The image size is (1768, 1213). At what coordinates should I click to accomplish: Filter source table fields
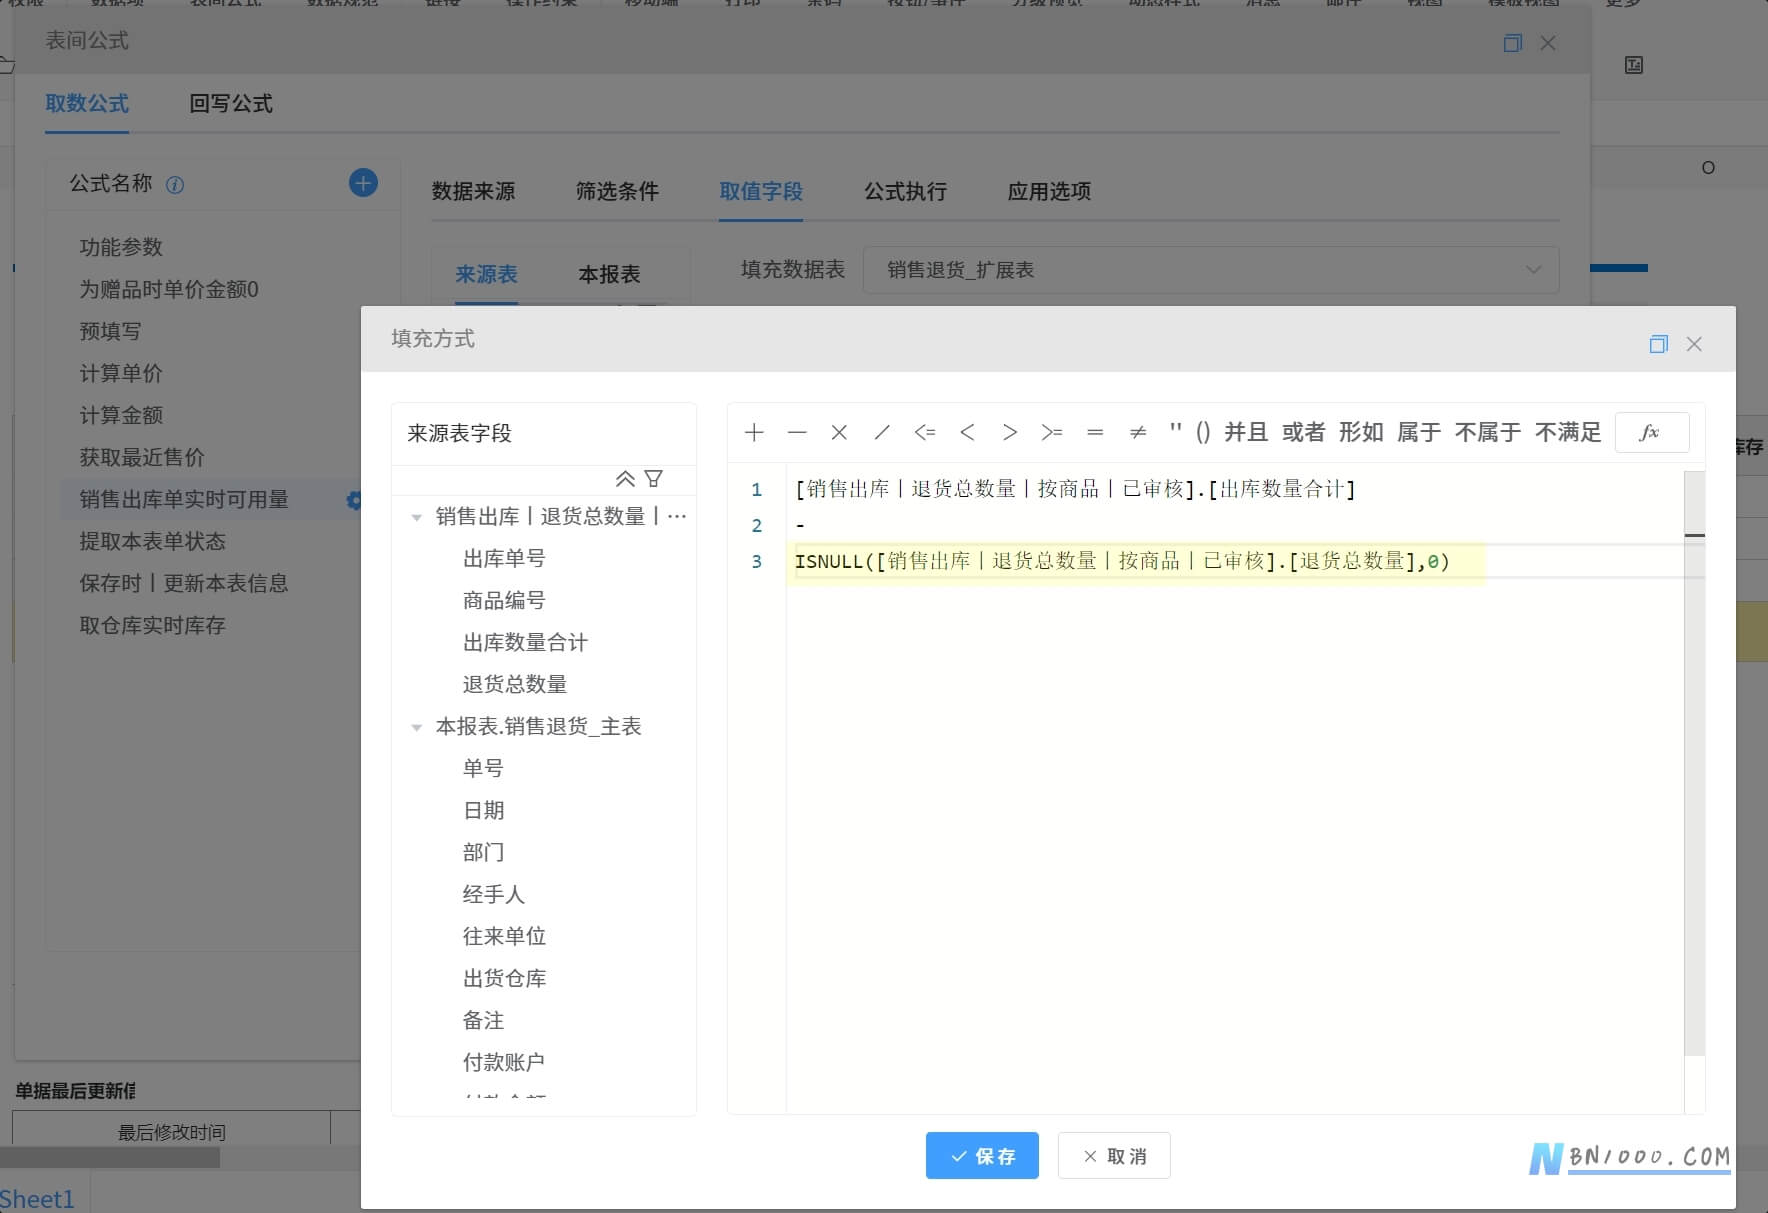[654, 479]
